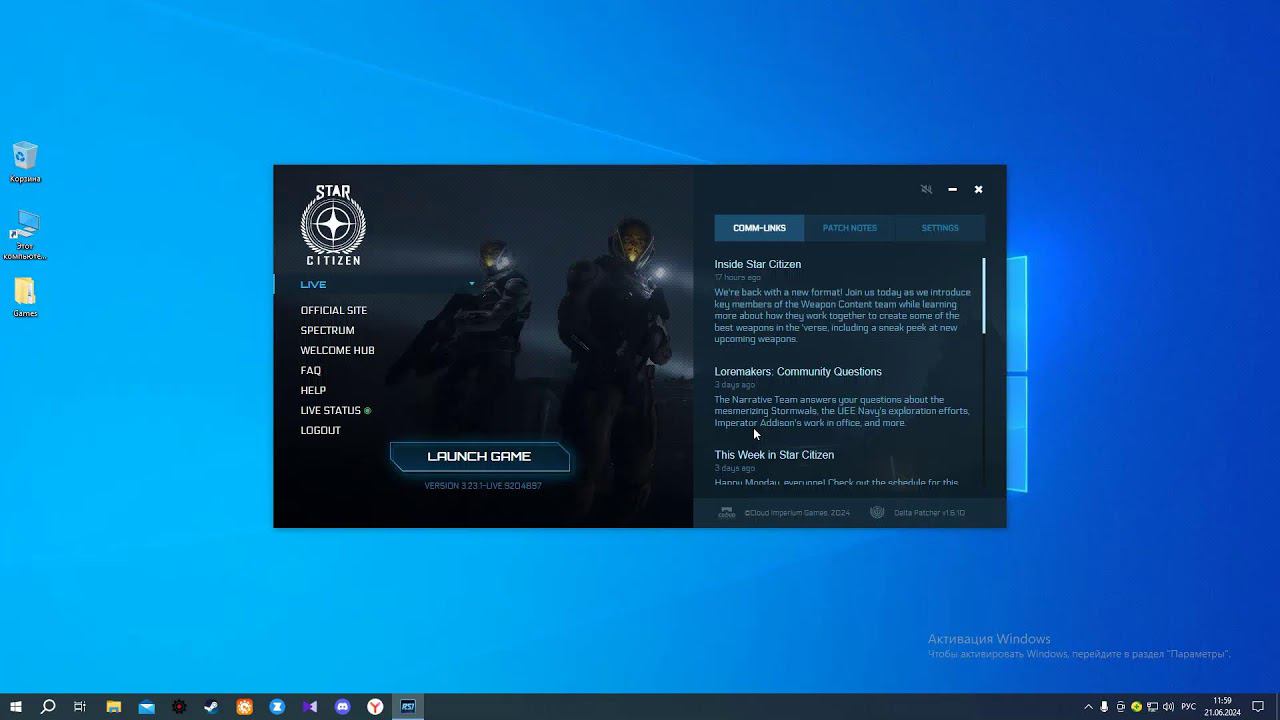Screen dimensions: 1280x720
Task: Click version 3.23.1-LIVE text
Action: (483, 486)
